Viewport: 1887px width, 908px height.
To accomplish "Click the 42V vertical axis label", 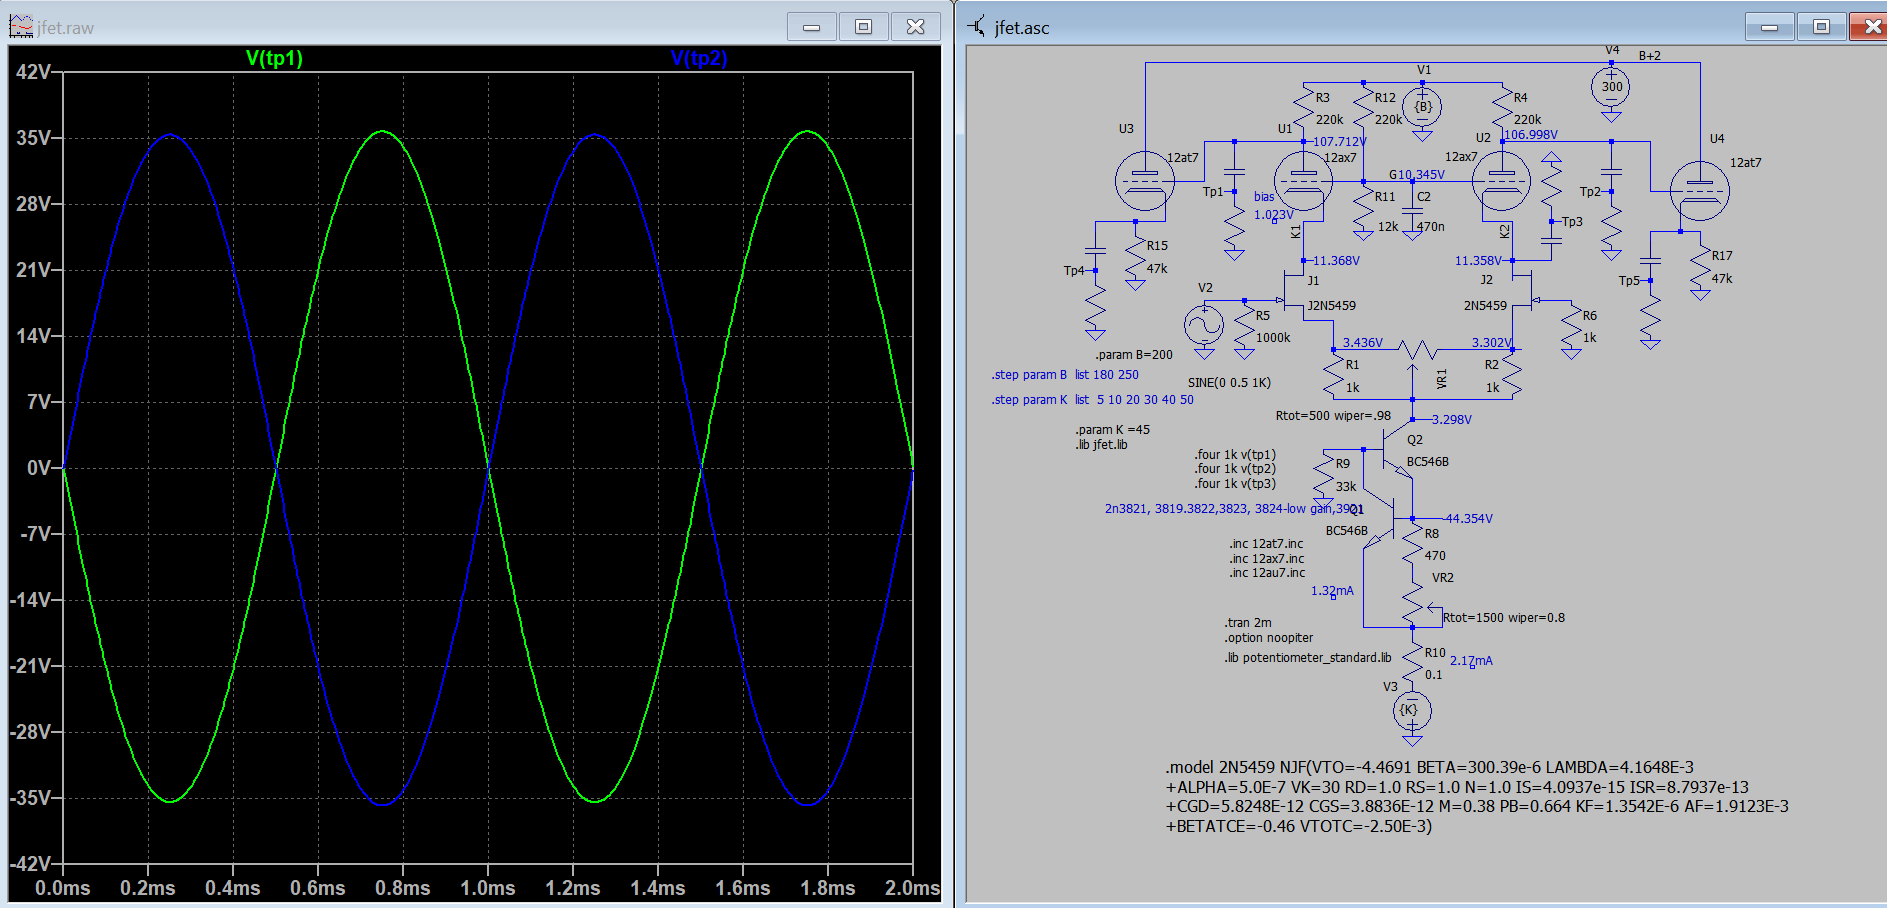I will 33,72.
